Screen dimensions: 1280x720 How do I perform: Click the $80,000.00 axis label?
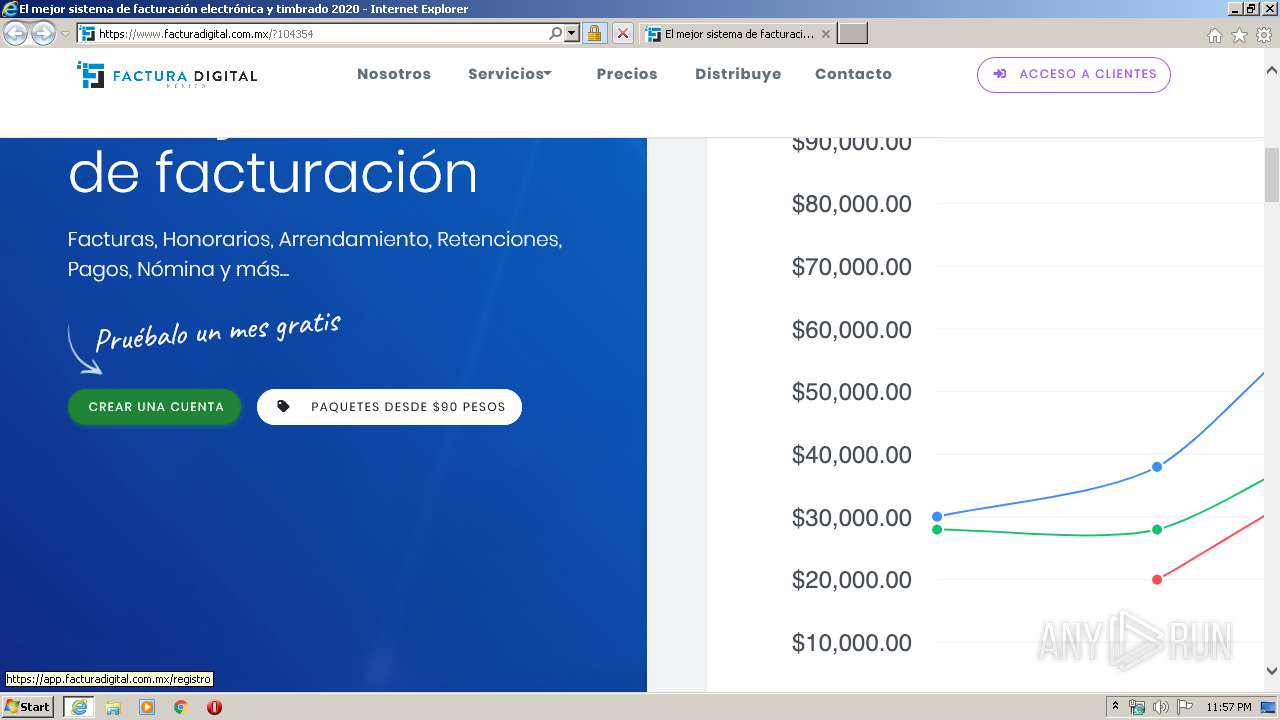click(x=852, y=204)
